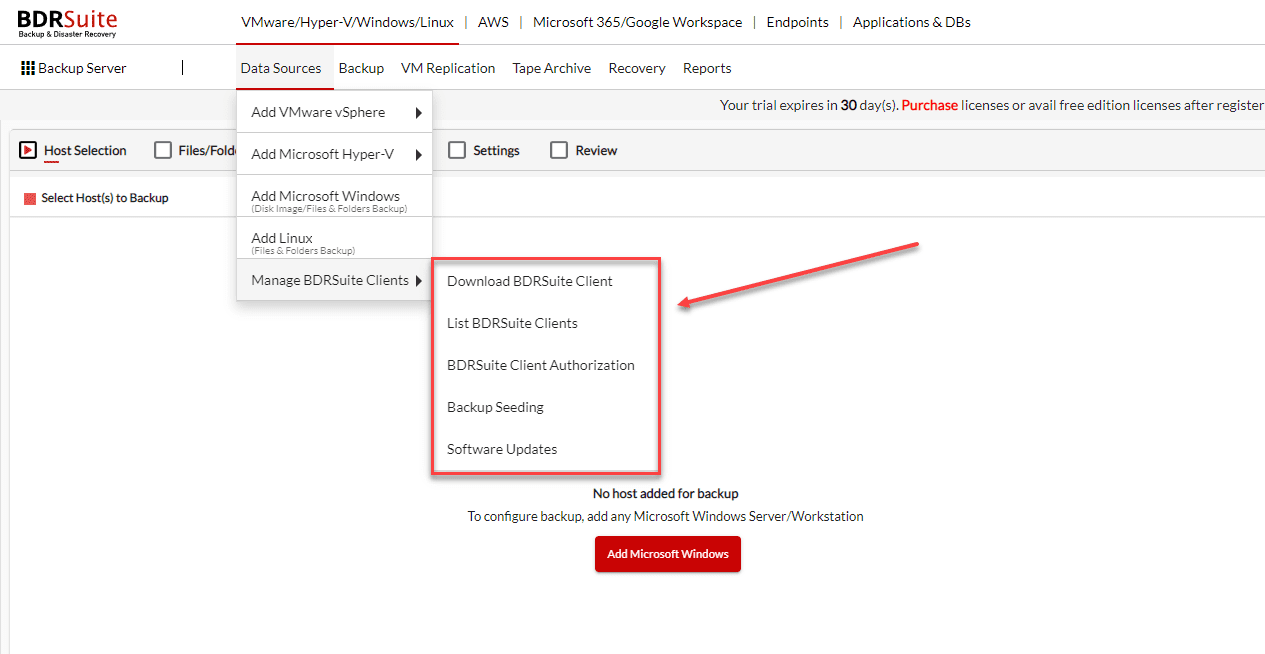
Task: Open the Tape Archive menu
Action: point(552,68)
